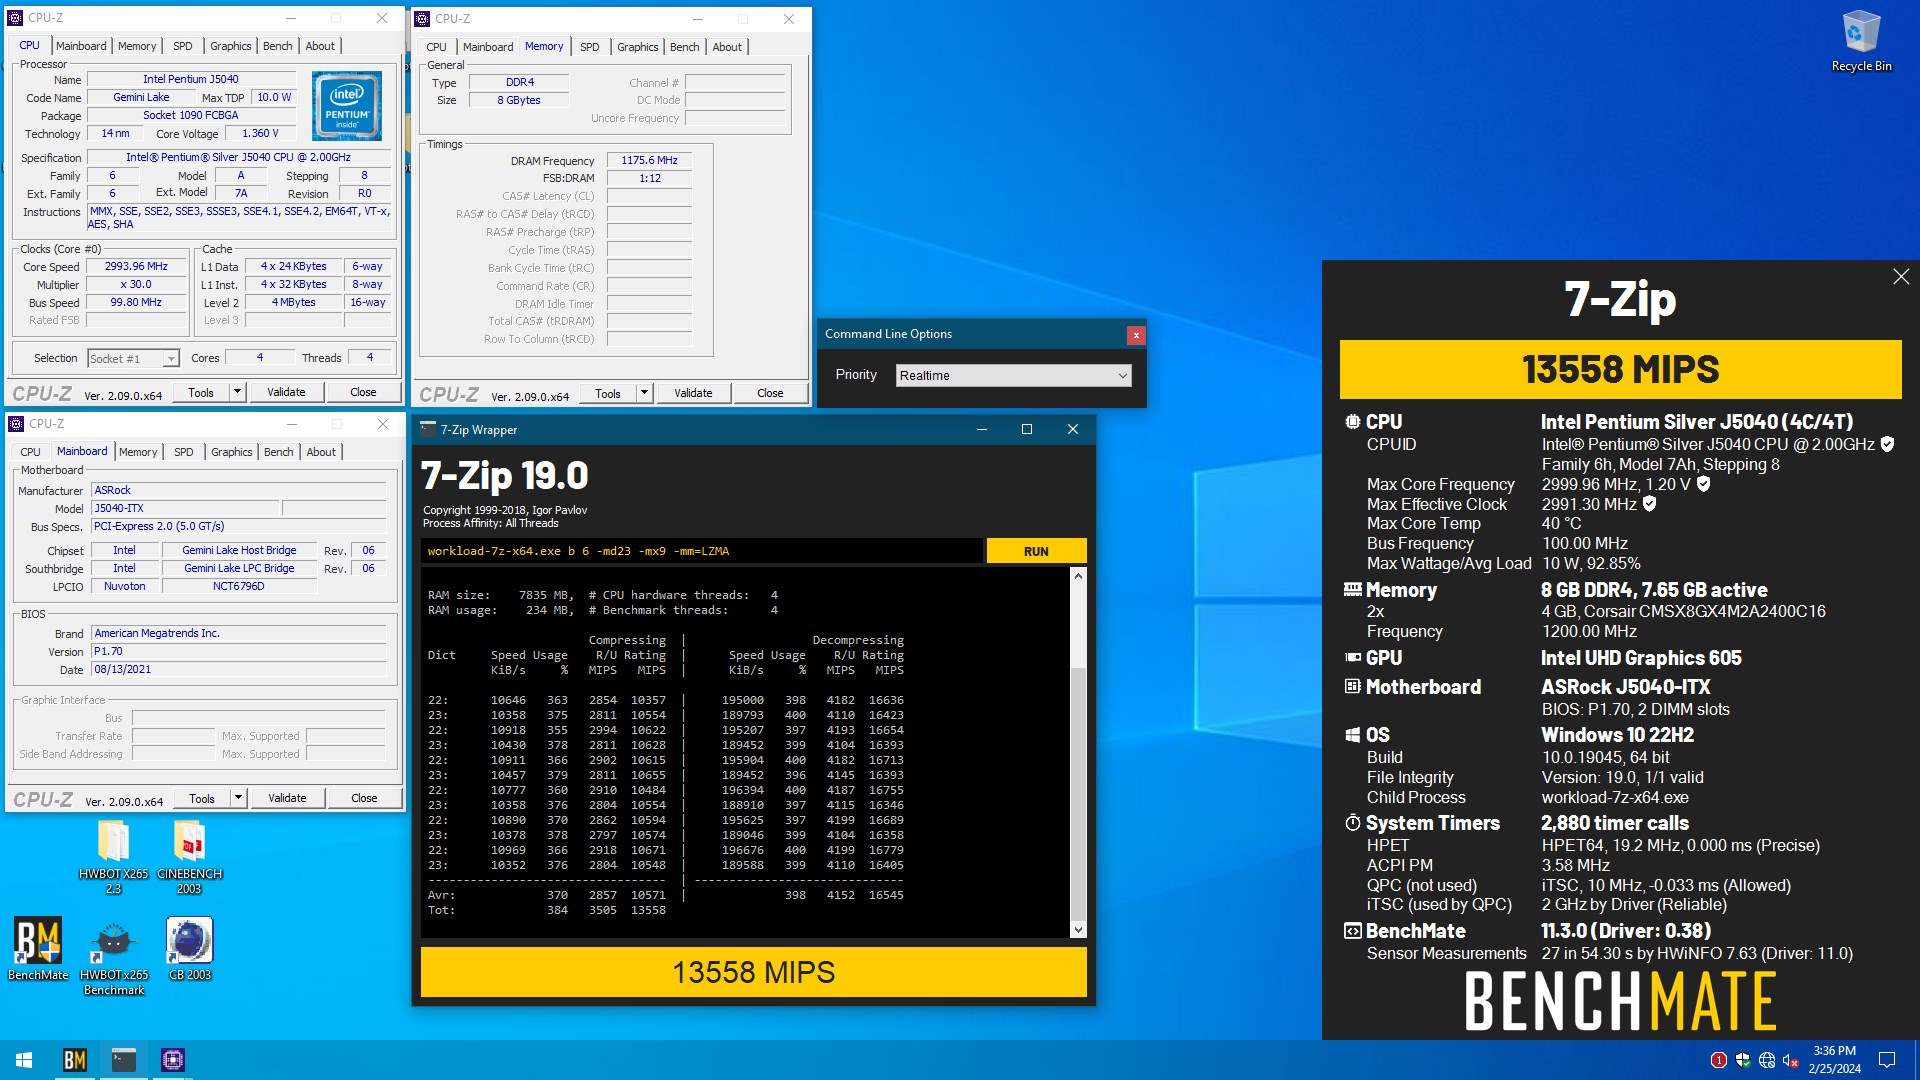Click the Max Effective Clock verified shield
The image size is (1920, 1080).
coord(1650,504)
